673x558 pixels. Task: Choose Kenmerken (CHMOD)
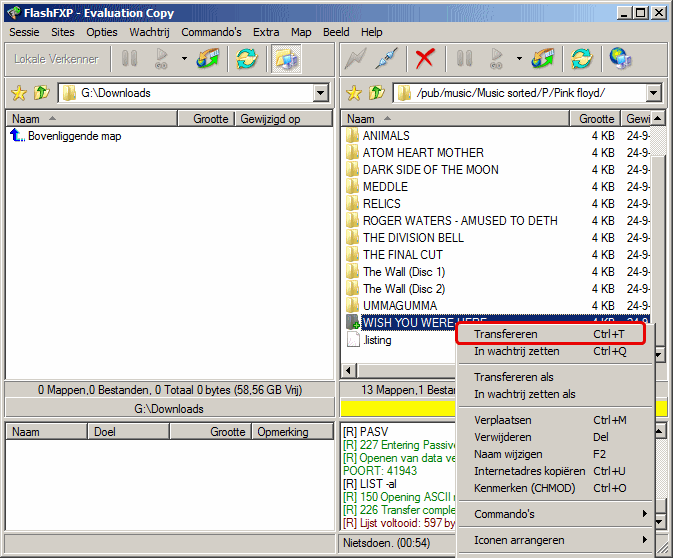pos(555,488)
